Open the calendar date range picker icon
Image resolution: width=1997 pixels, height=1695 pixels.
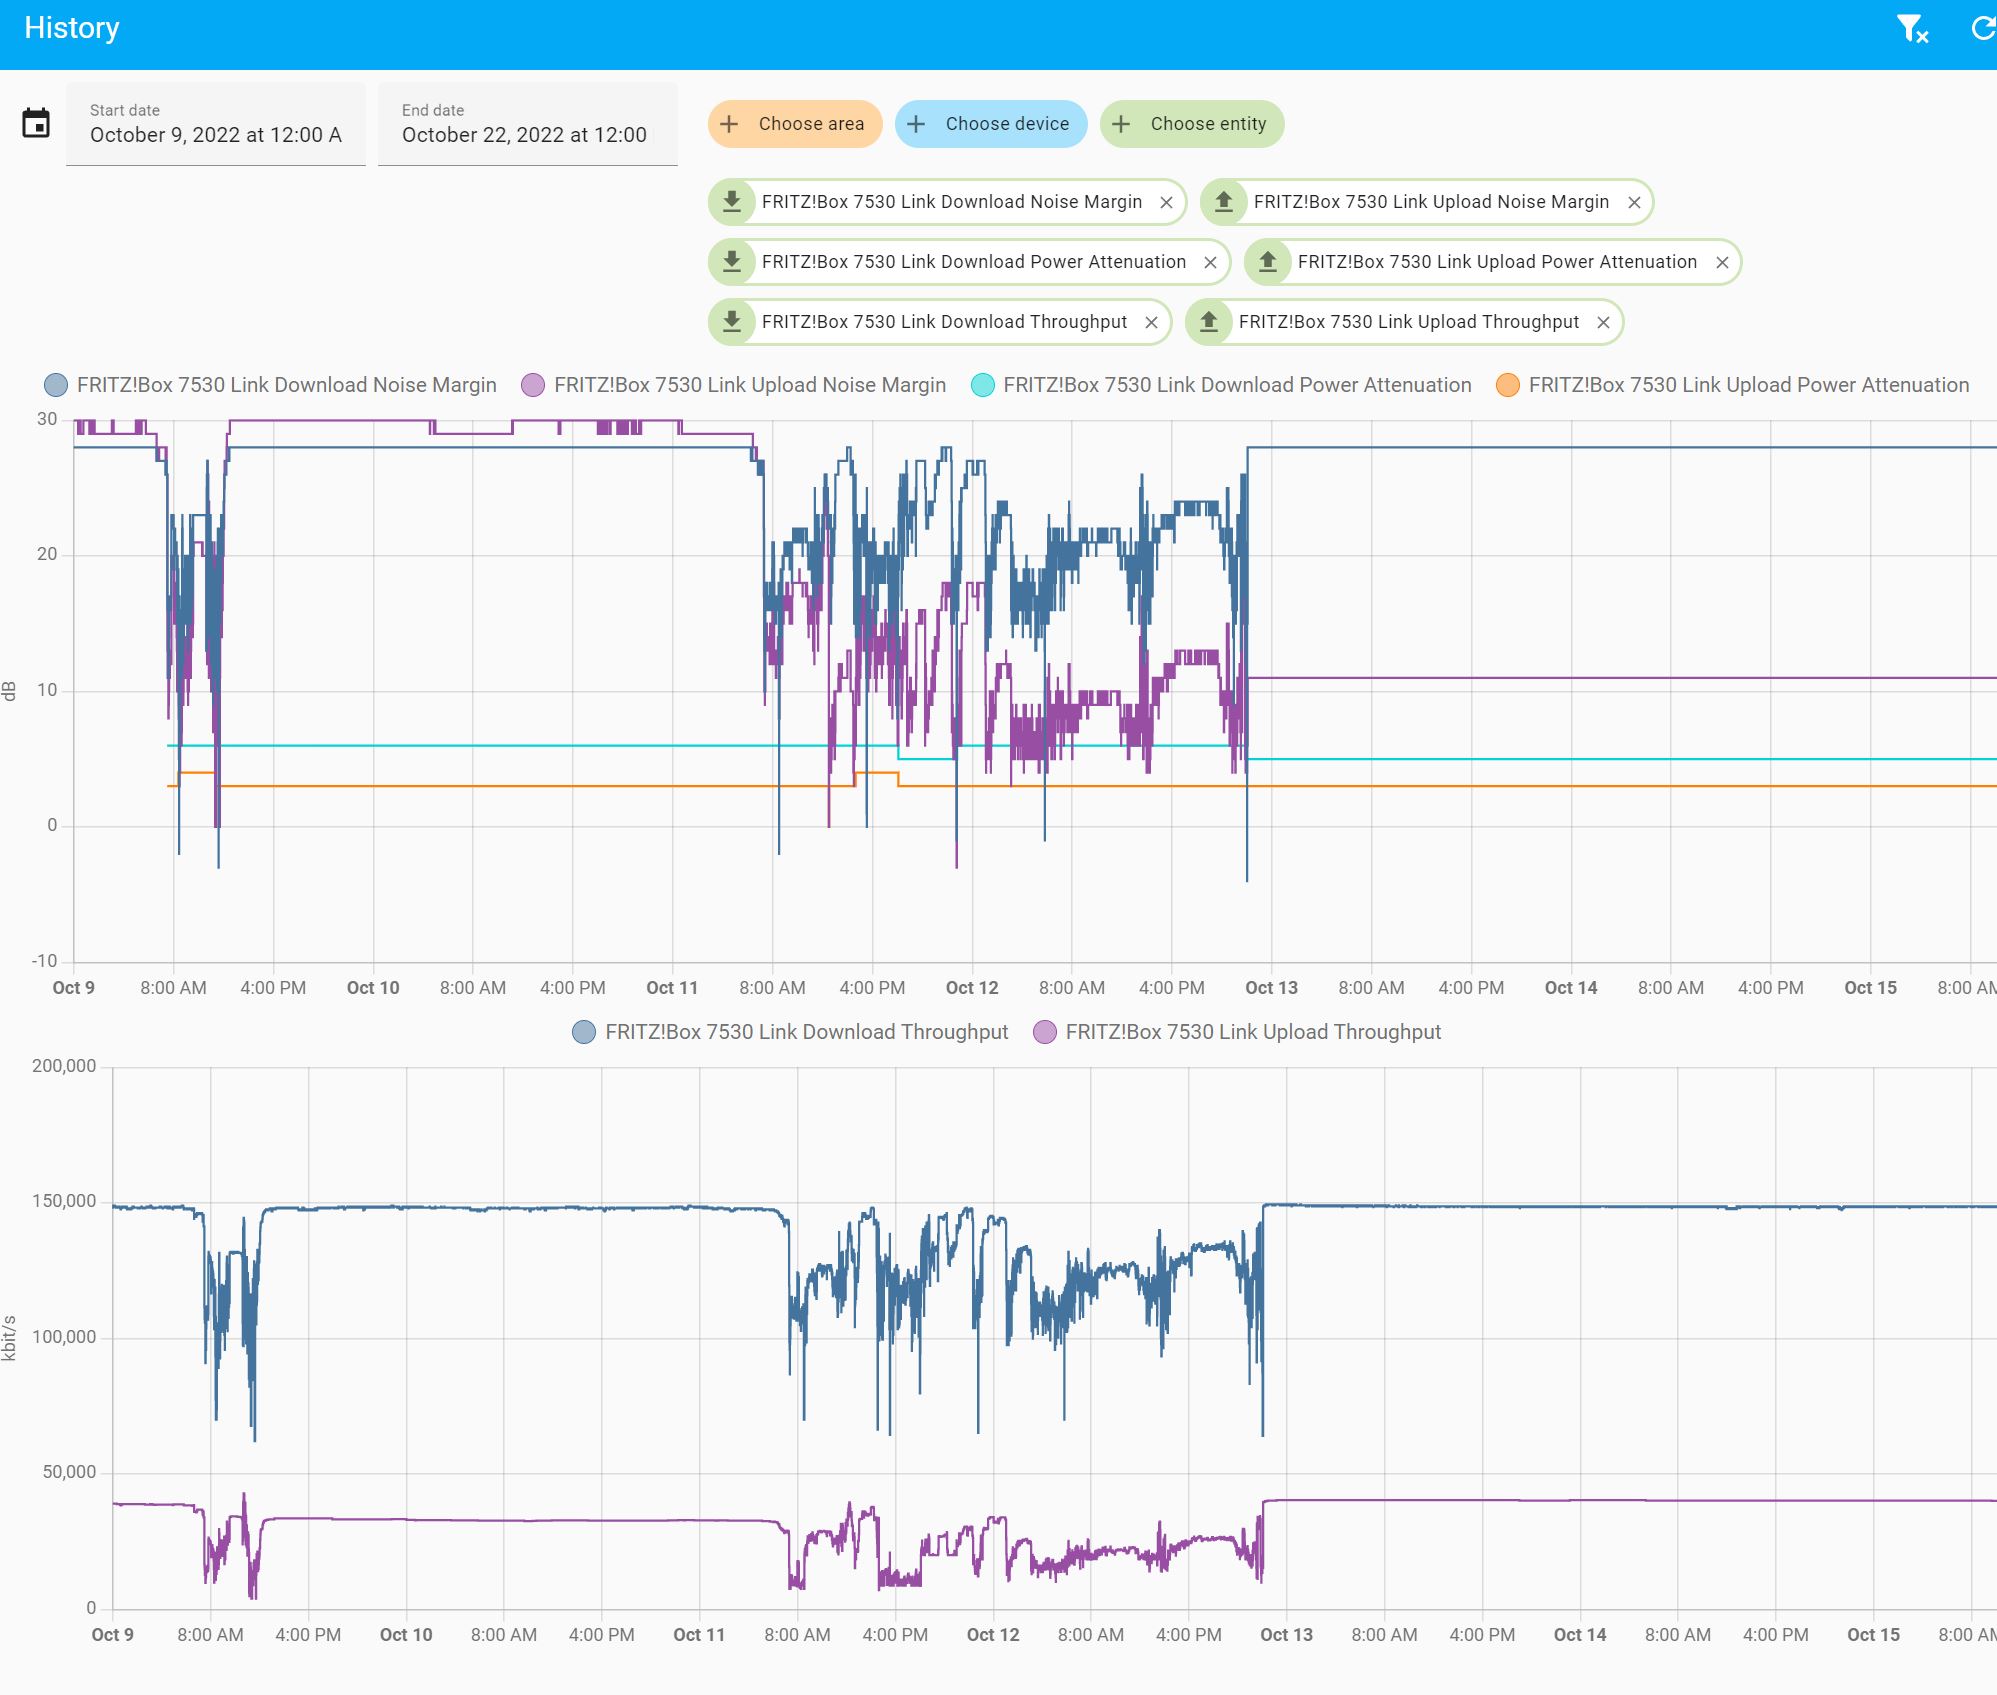pyautogui.click(x=36, y=124)
